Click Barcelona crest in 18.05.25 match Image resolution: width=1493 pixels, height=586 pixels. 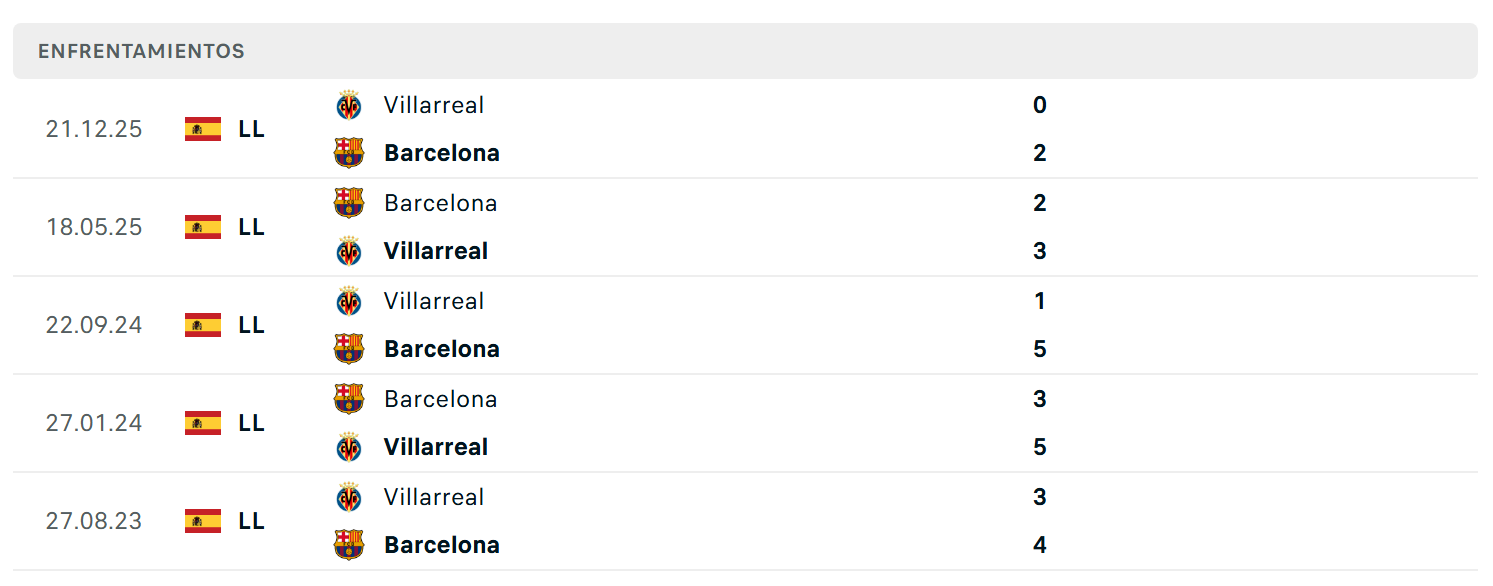point(349,203)
